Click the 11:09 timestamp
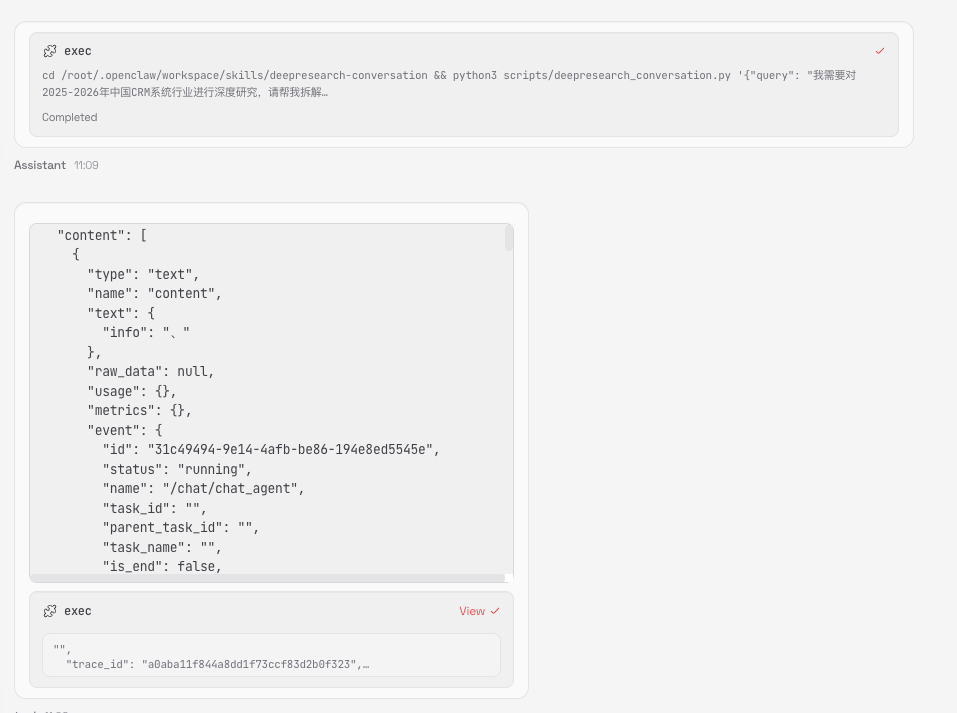 86,165
